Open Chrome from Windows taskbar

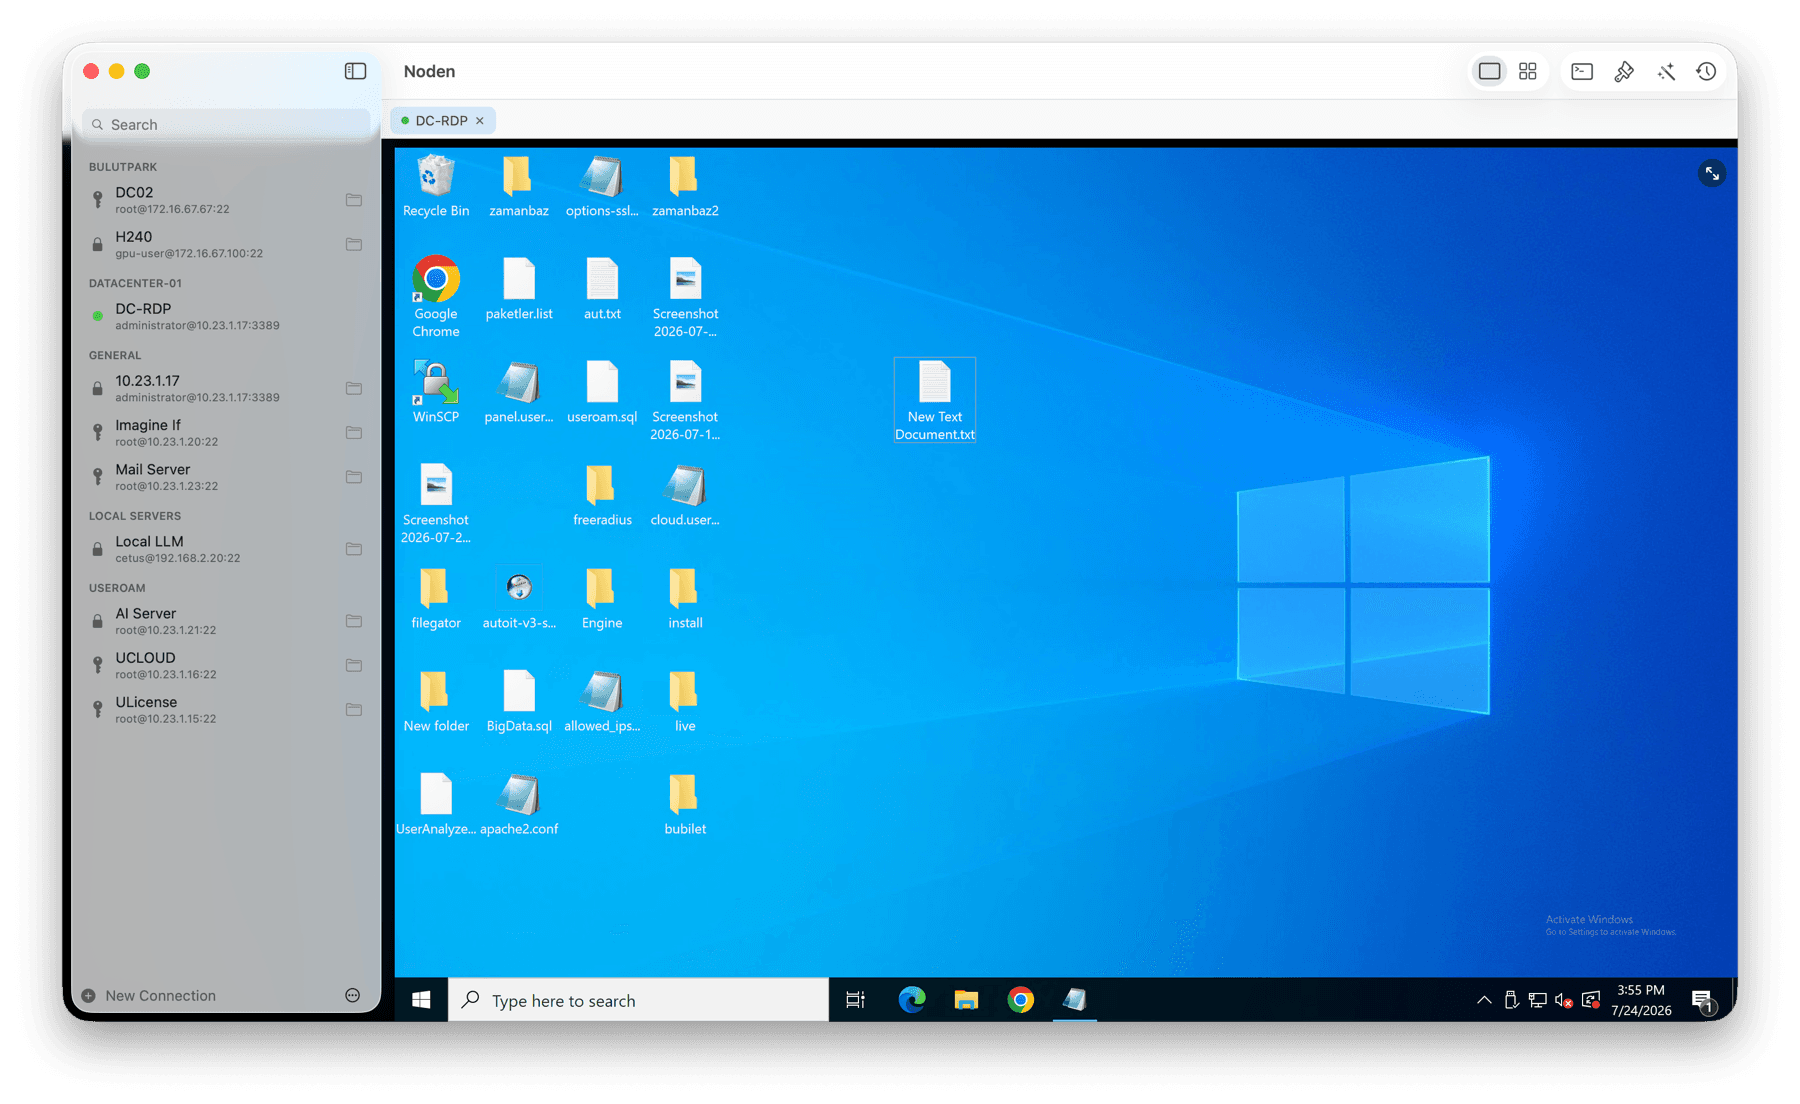(x=1020, y=1000)
